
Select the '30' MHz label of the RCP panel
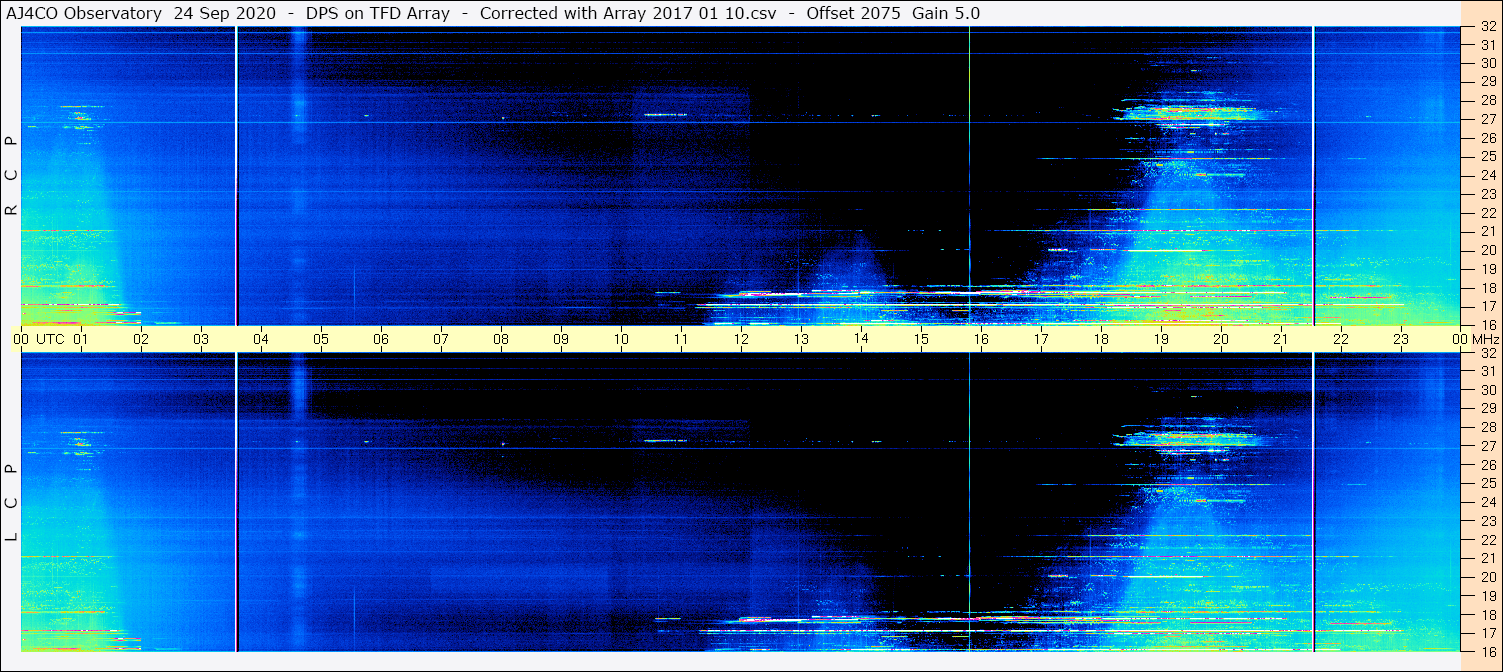[1488, 63]
